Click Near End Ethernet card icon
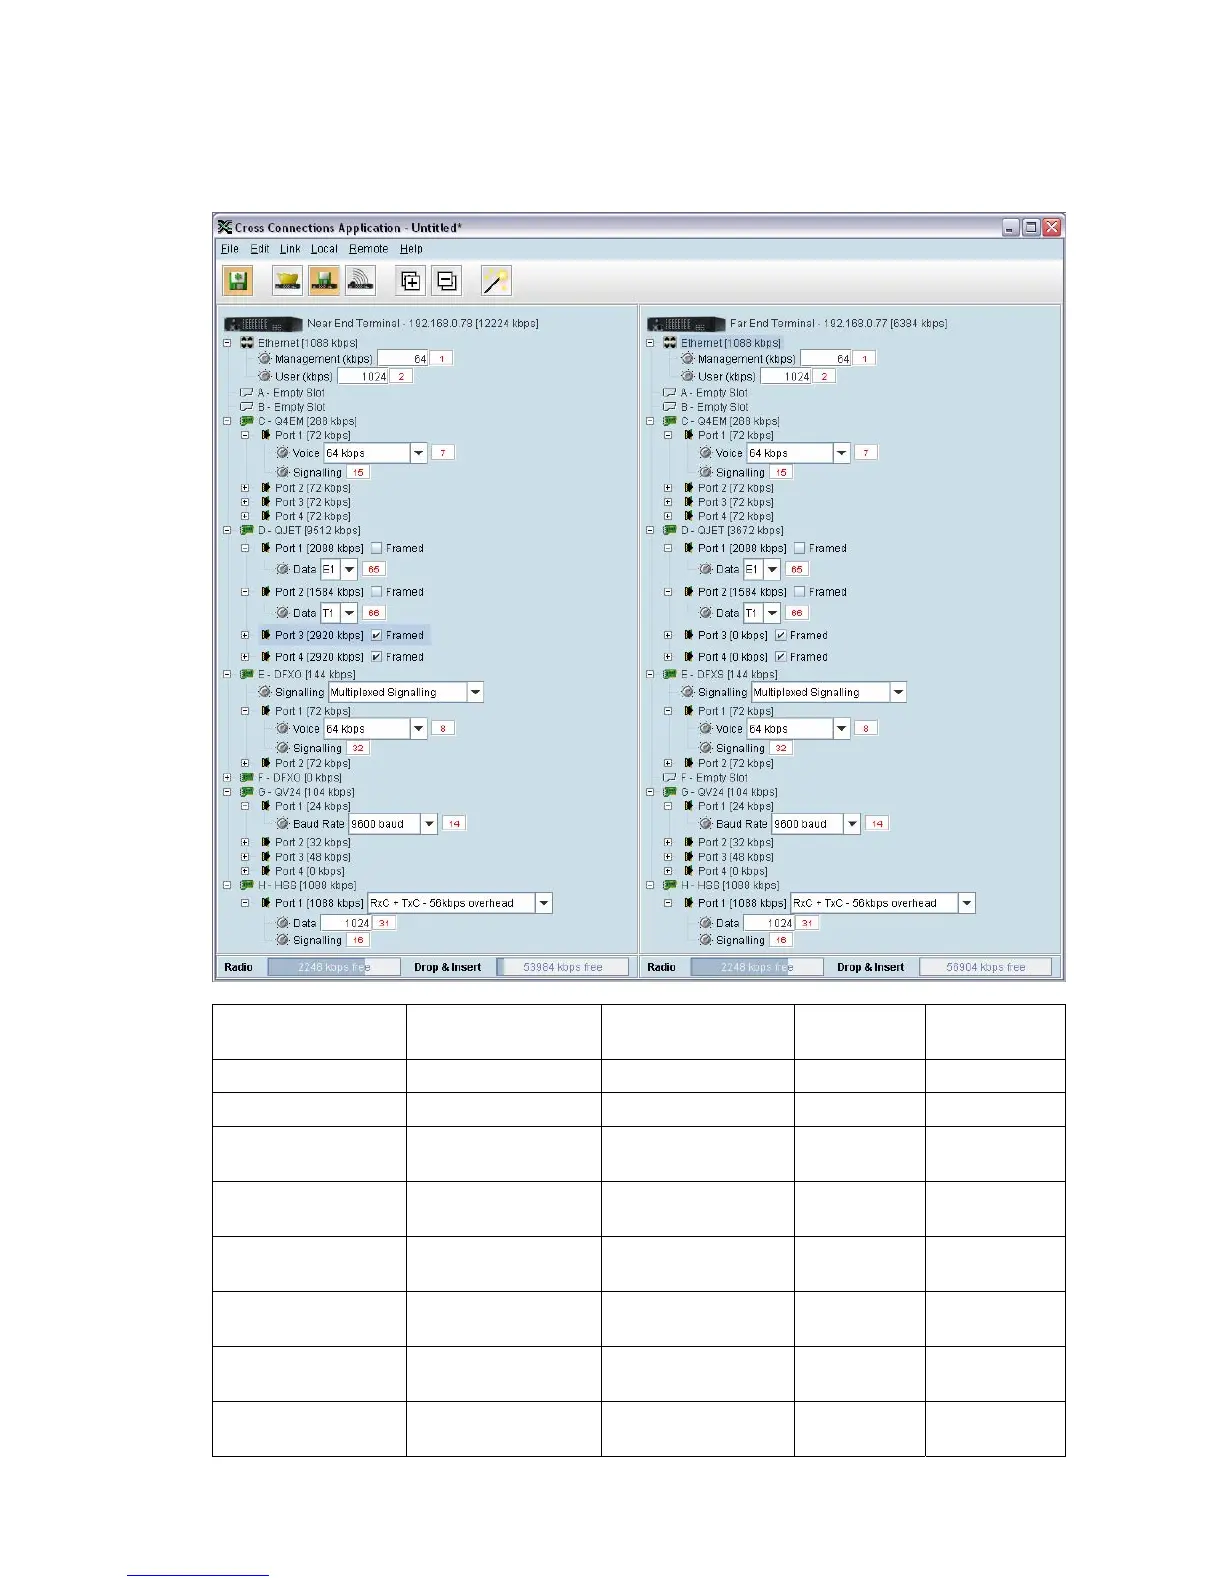Image resolution: width=1224 pixels, height=1584 pixels. coord(247,343)
